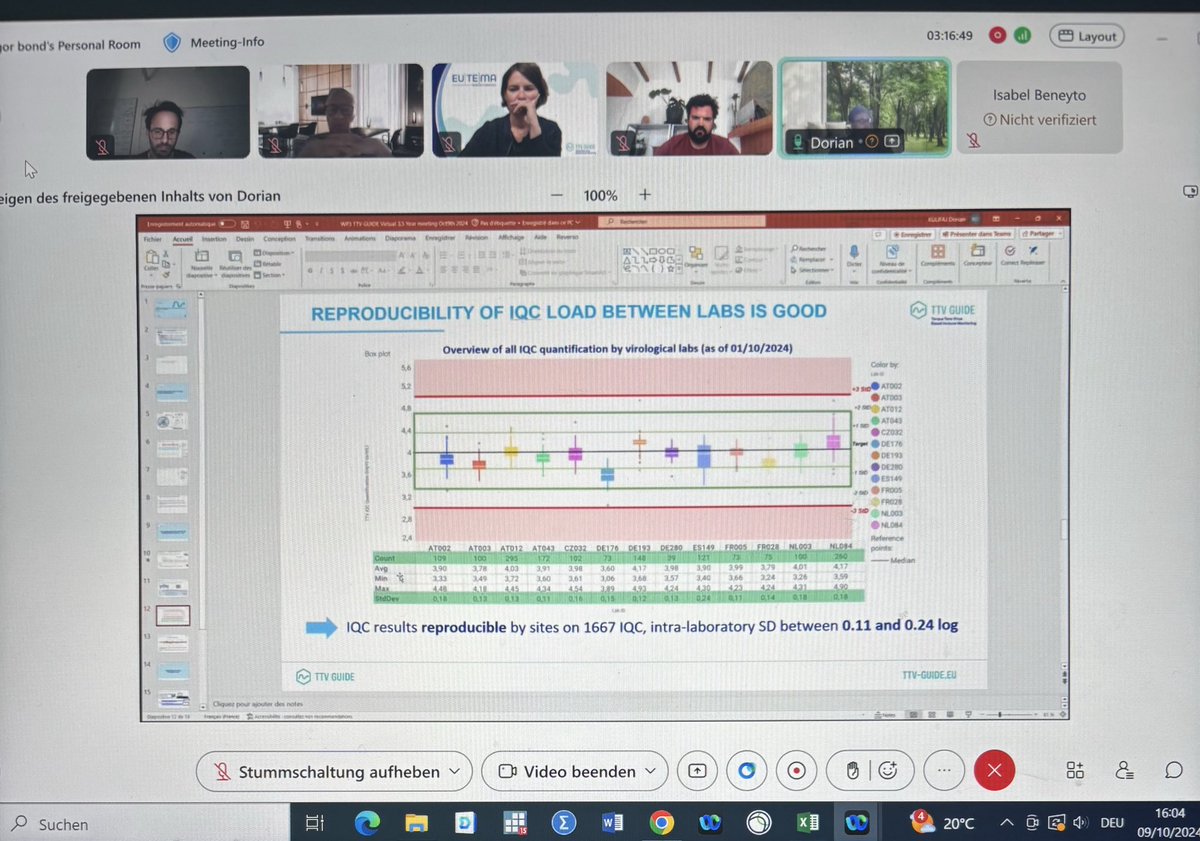Open audio options arrow beside Stummschaltung aufheben
Viewport: 1200px width, 841px height.
[x=455, y=772]
